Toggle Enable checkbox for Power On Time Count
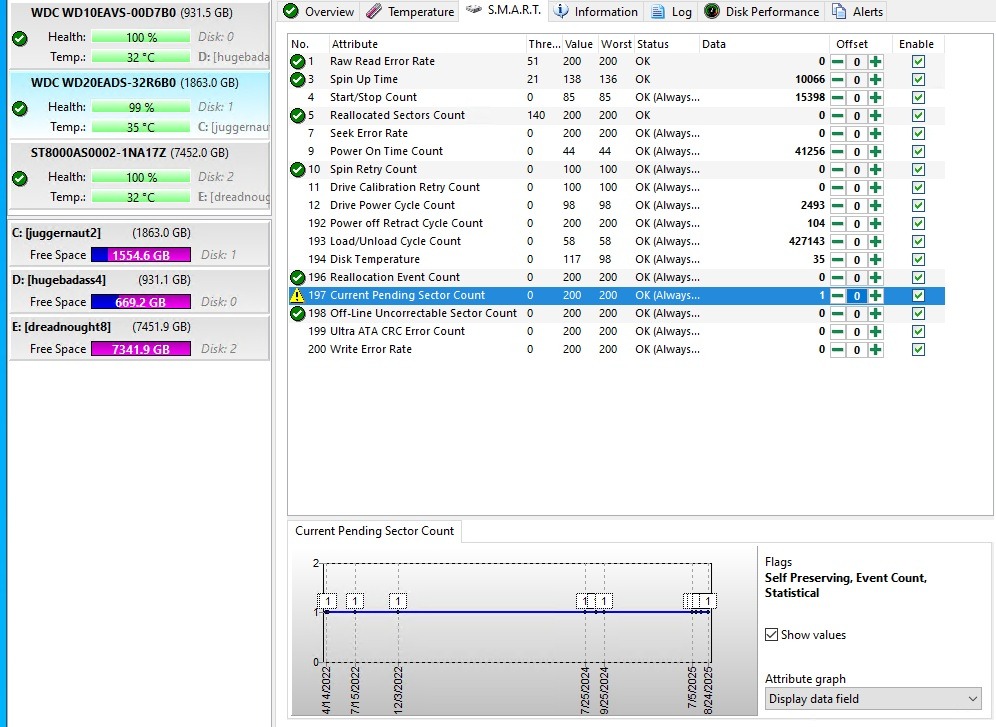 pos(918,152)
